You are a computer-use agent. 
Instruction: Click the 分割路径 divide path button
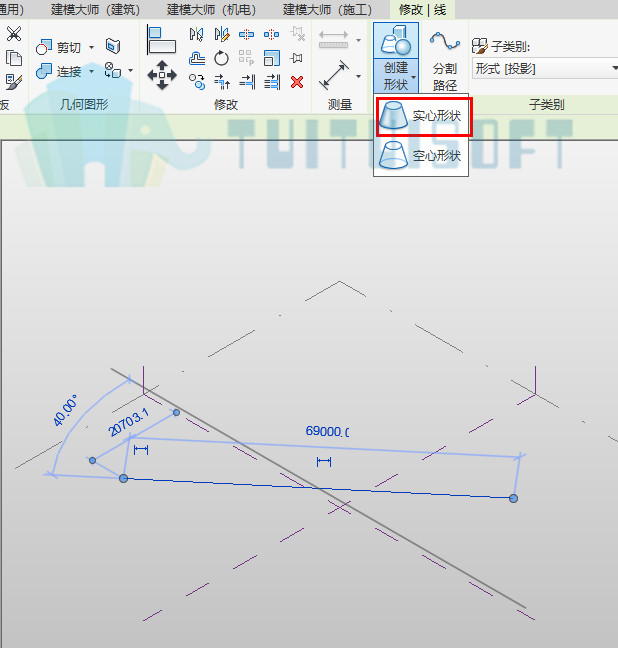[x=444, y=59]
